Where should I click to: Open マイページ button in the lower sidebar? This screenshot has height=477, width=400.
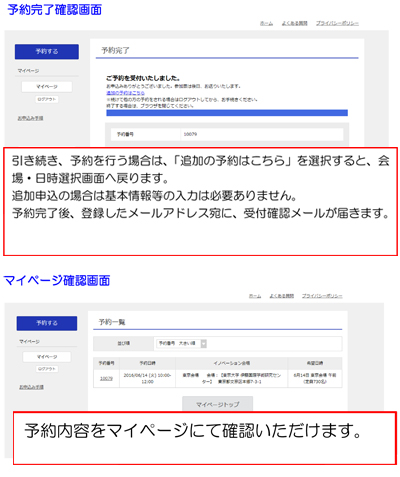[47, 357]
